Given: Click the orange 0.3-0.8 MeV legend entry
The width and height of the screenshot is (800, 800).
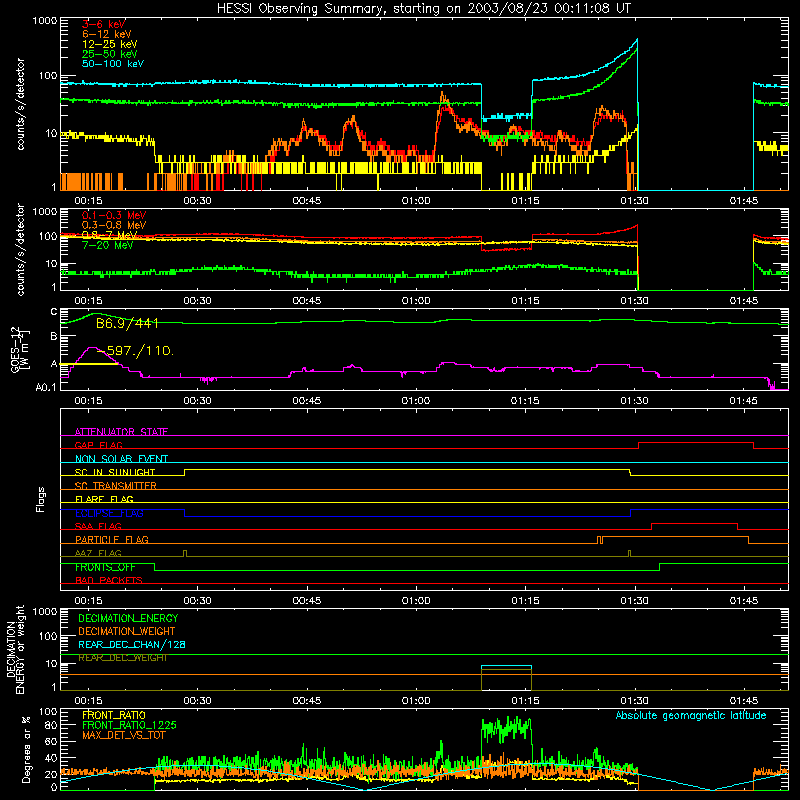Looking at the screenshot, I should pyautogui.click(x=114, y=225).
